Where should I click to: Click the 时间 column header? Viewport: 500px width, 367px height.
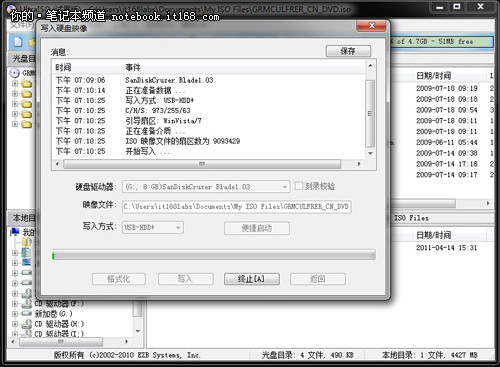pos(63,67)
